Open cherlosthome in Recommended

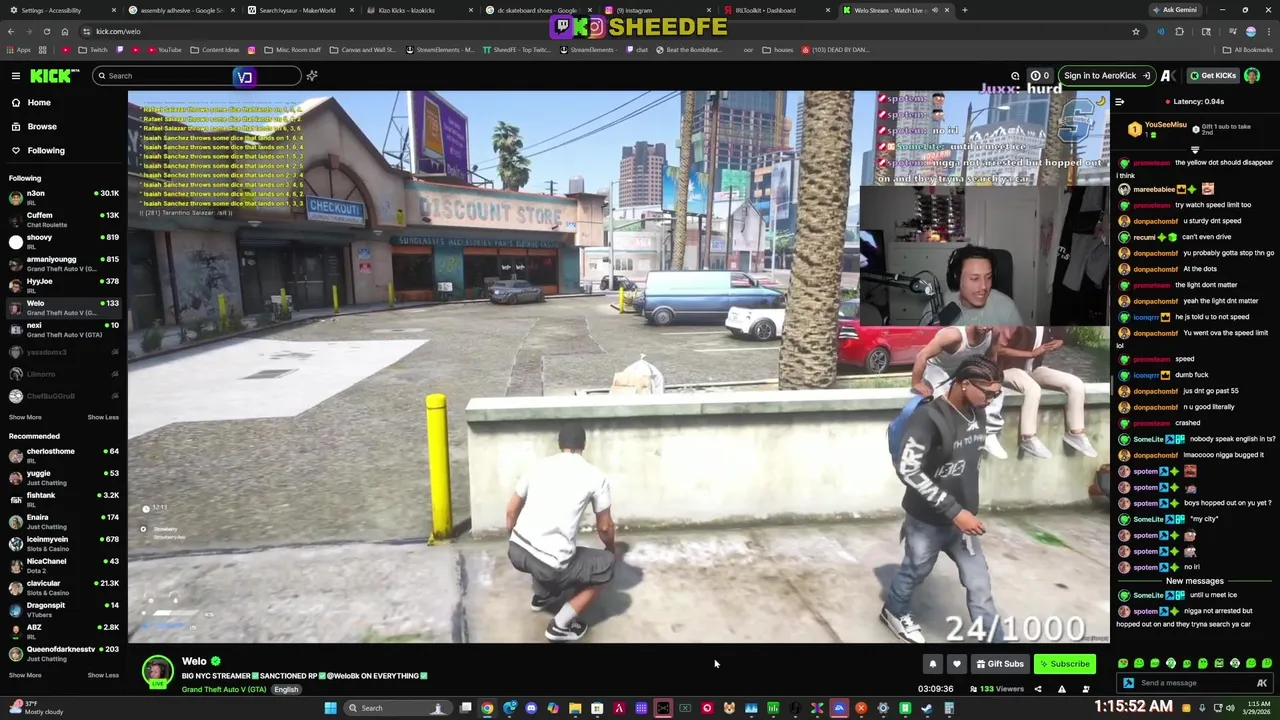(62, 455)
